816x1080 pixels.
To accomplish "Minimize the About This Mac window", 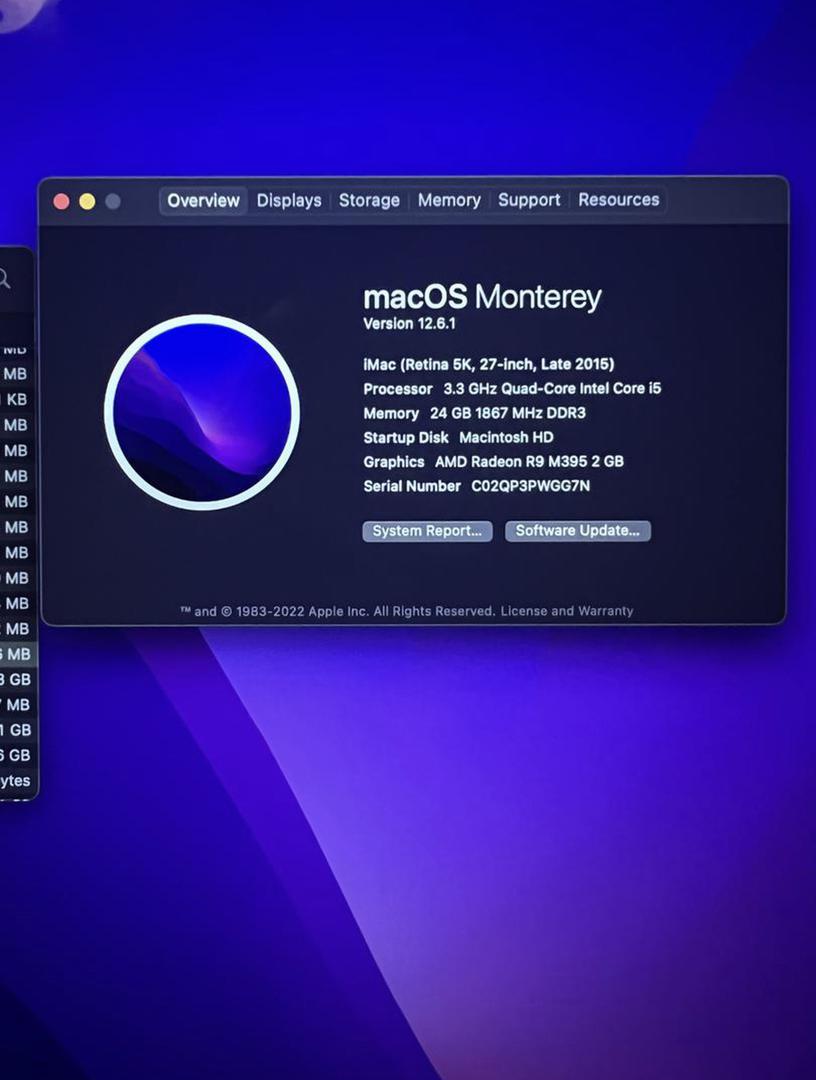I will (87, 201).
